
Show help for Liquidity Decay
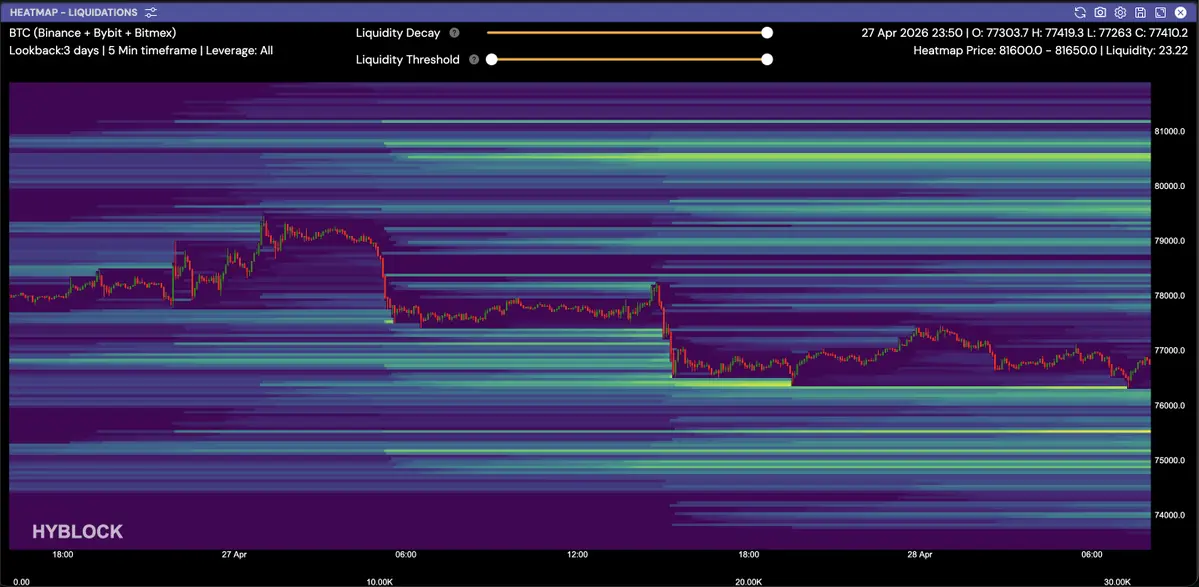click(x=454, y=33)
